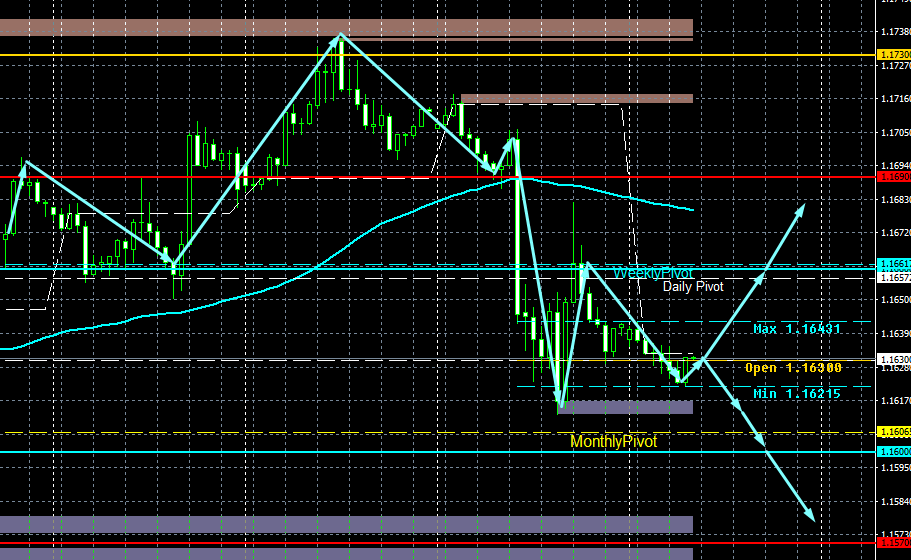The width and height of the screenshot is (911, 560).
Task: Click the yellow 1.16065 price tag
Action: [894, 432]
